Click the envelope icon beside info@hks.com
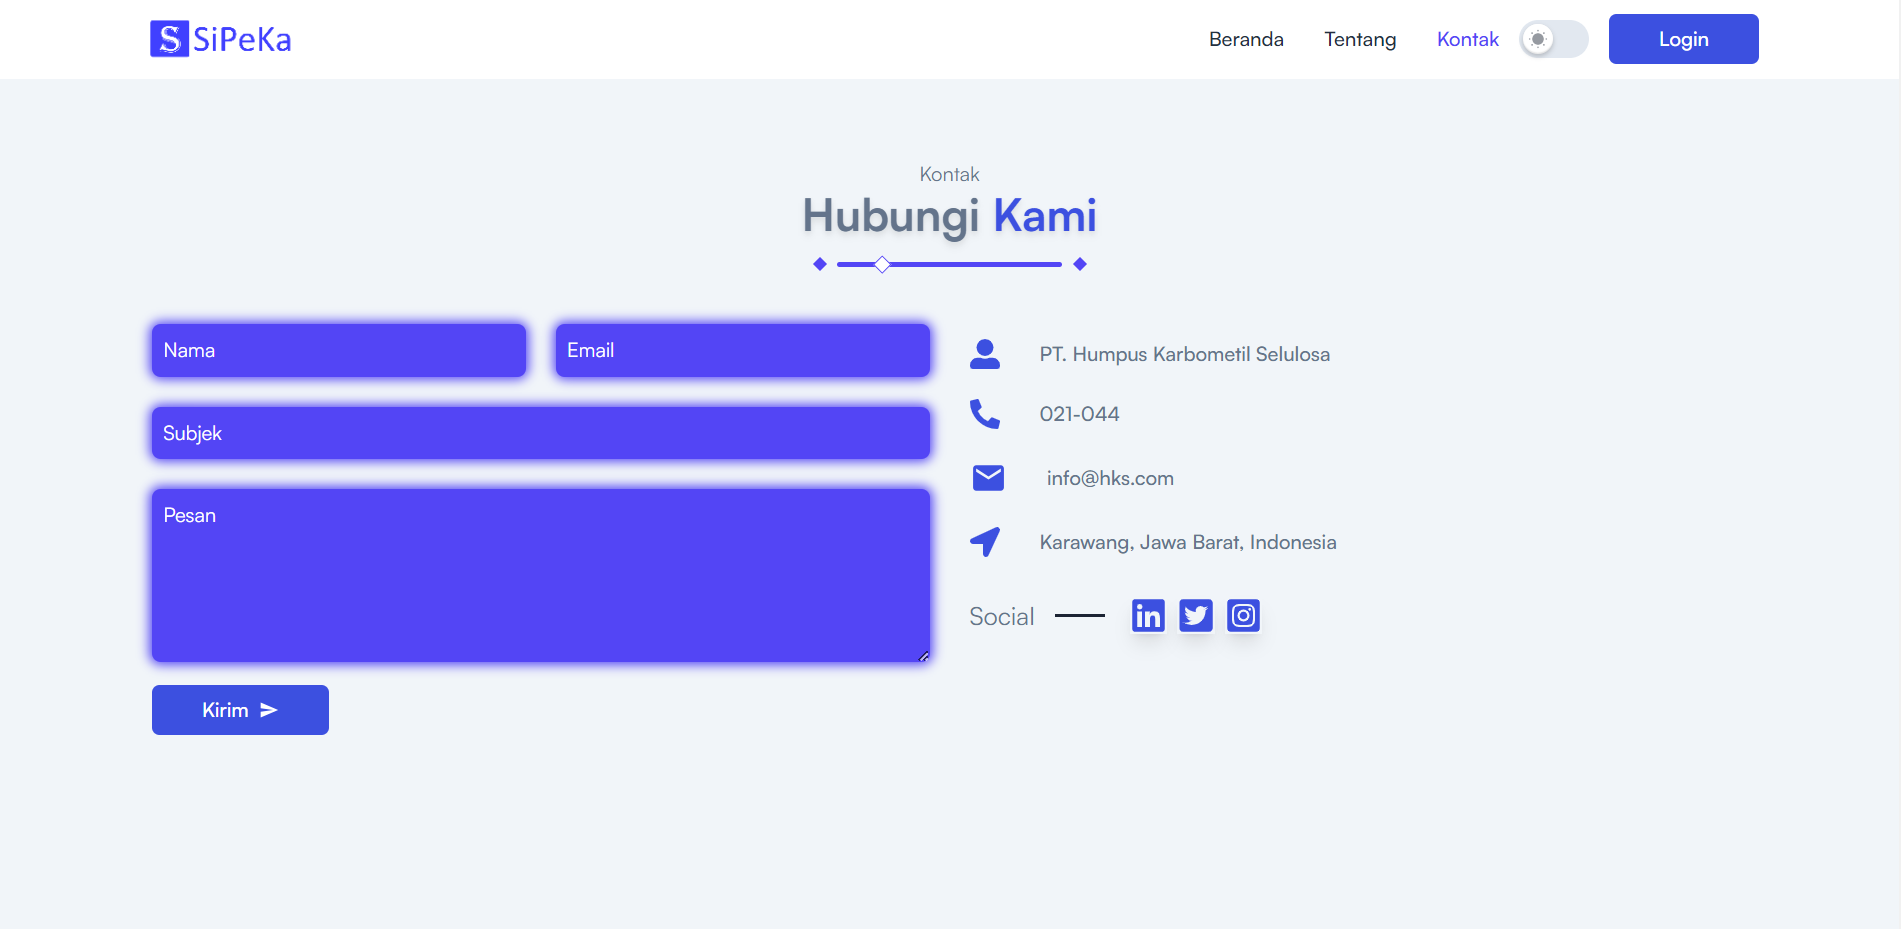1901x929 pixels. pos(987,478)
